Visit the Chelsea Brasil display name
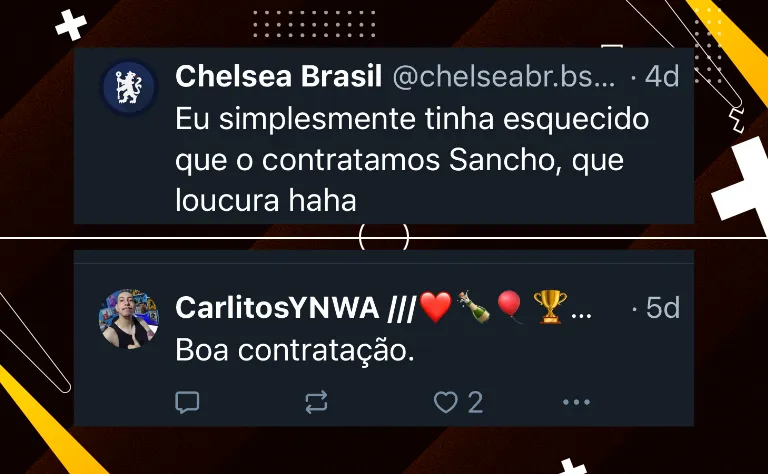 coord(278,76)
